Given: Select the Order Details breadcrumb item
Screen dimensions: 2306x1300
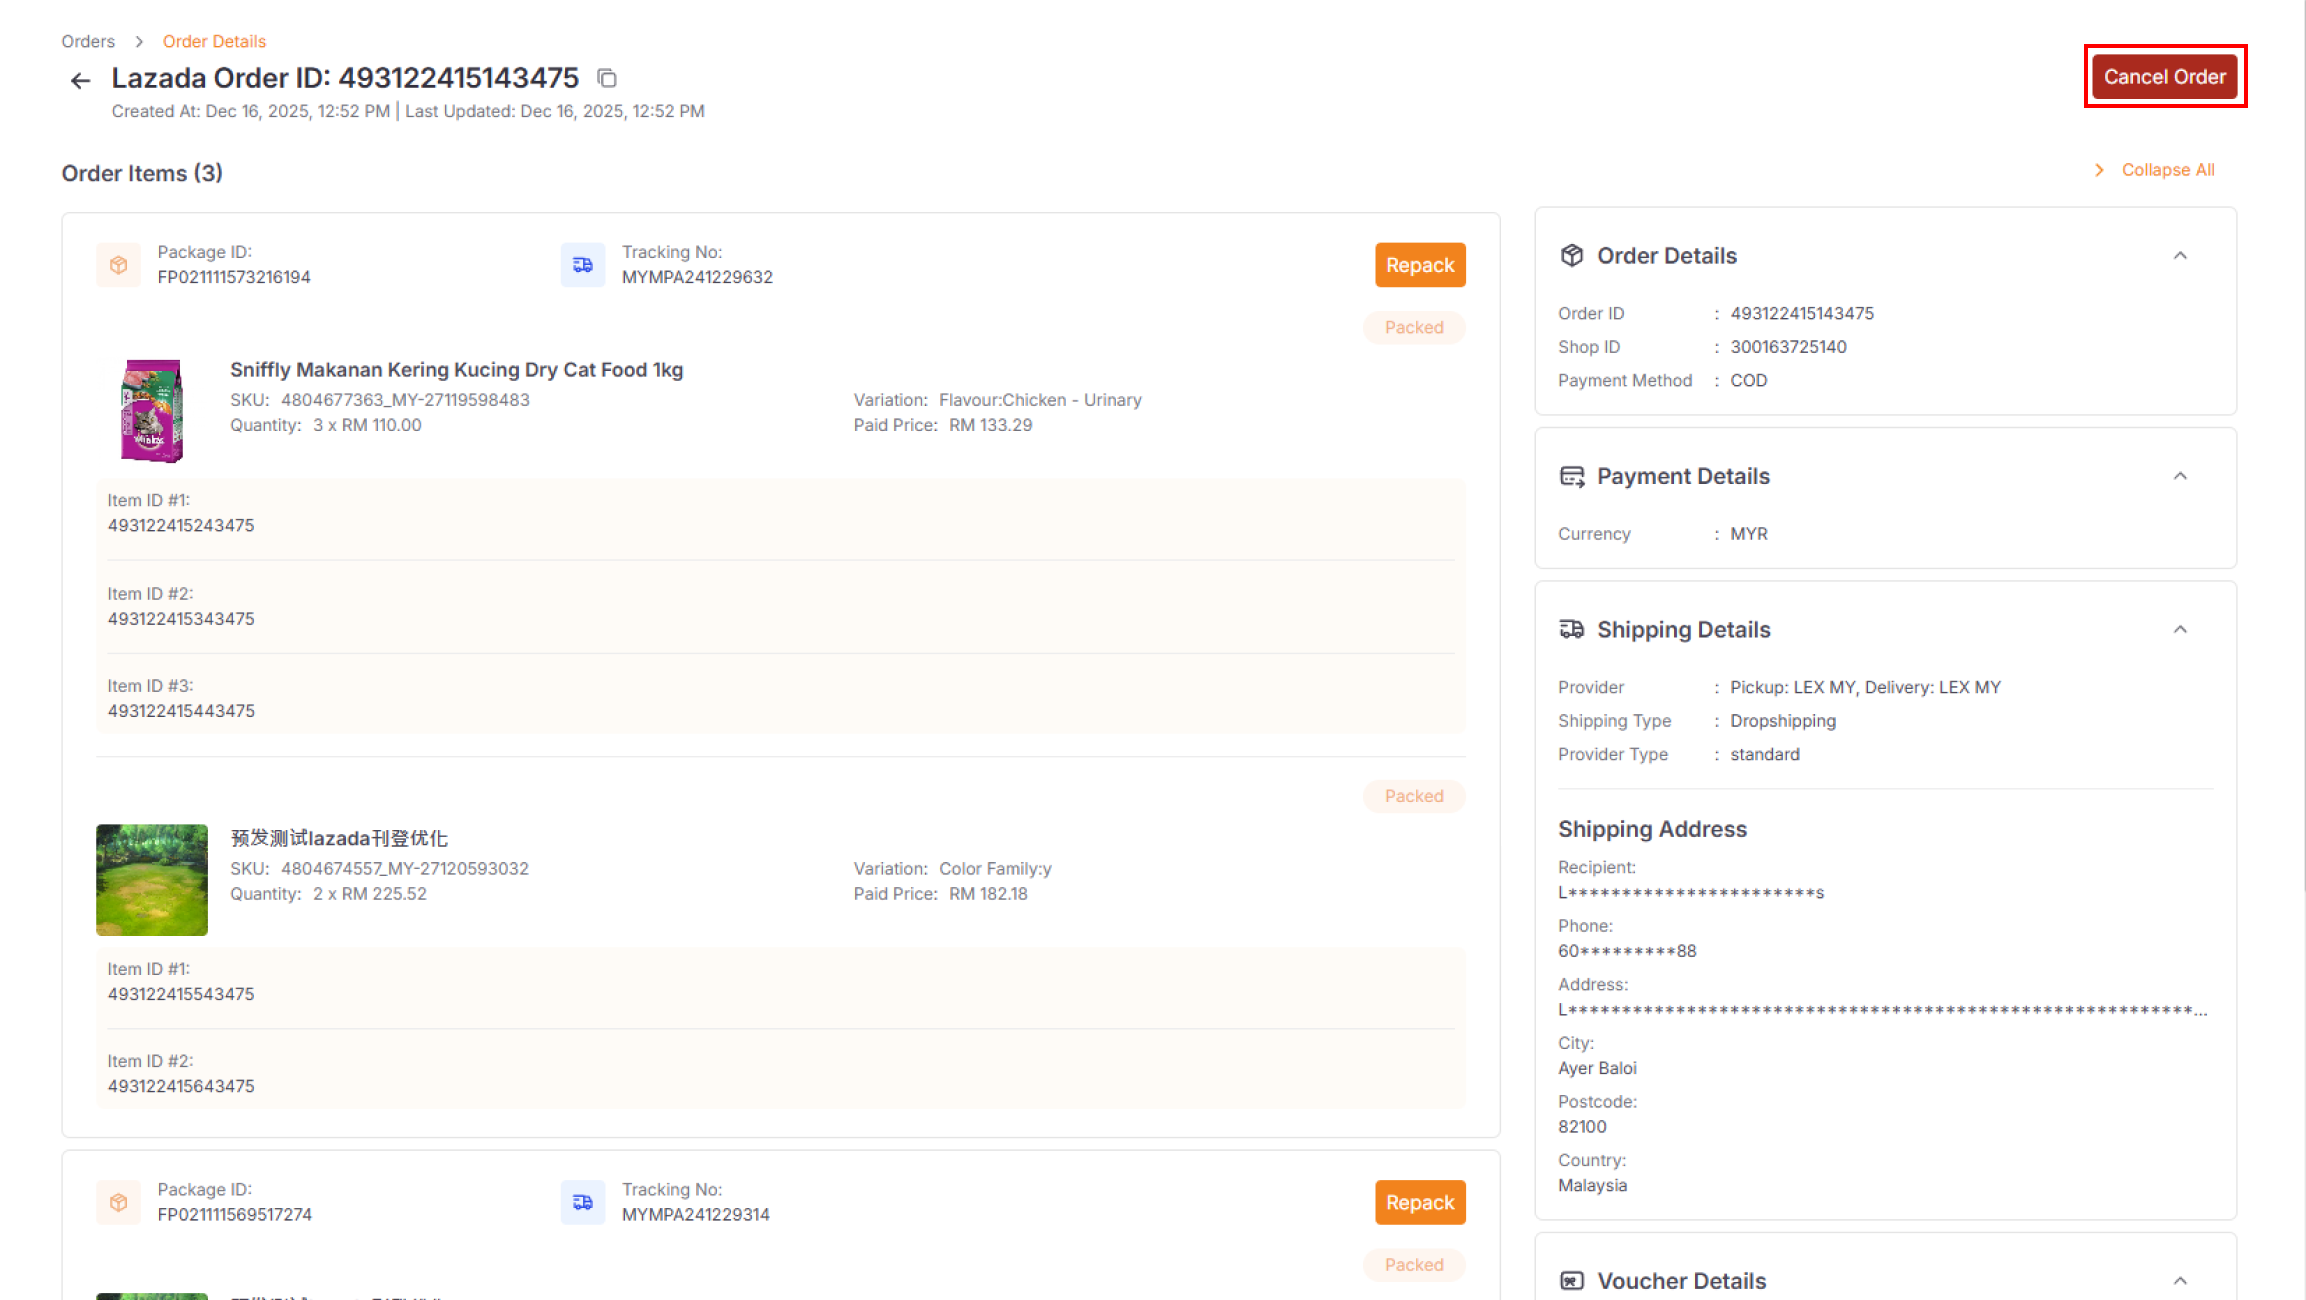Looking at the screenshot, I should tap(214, 41).
